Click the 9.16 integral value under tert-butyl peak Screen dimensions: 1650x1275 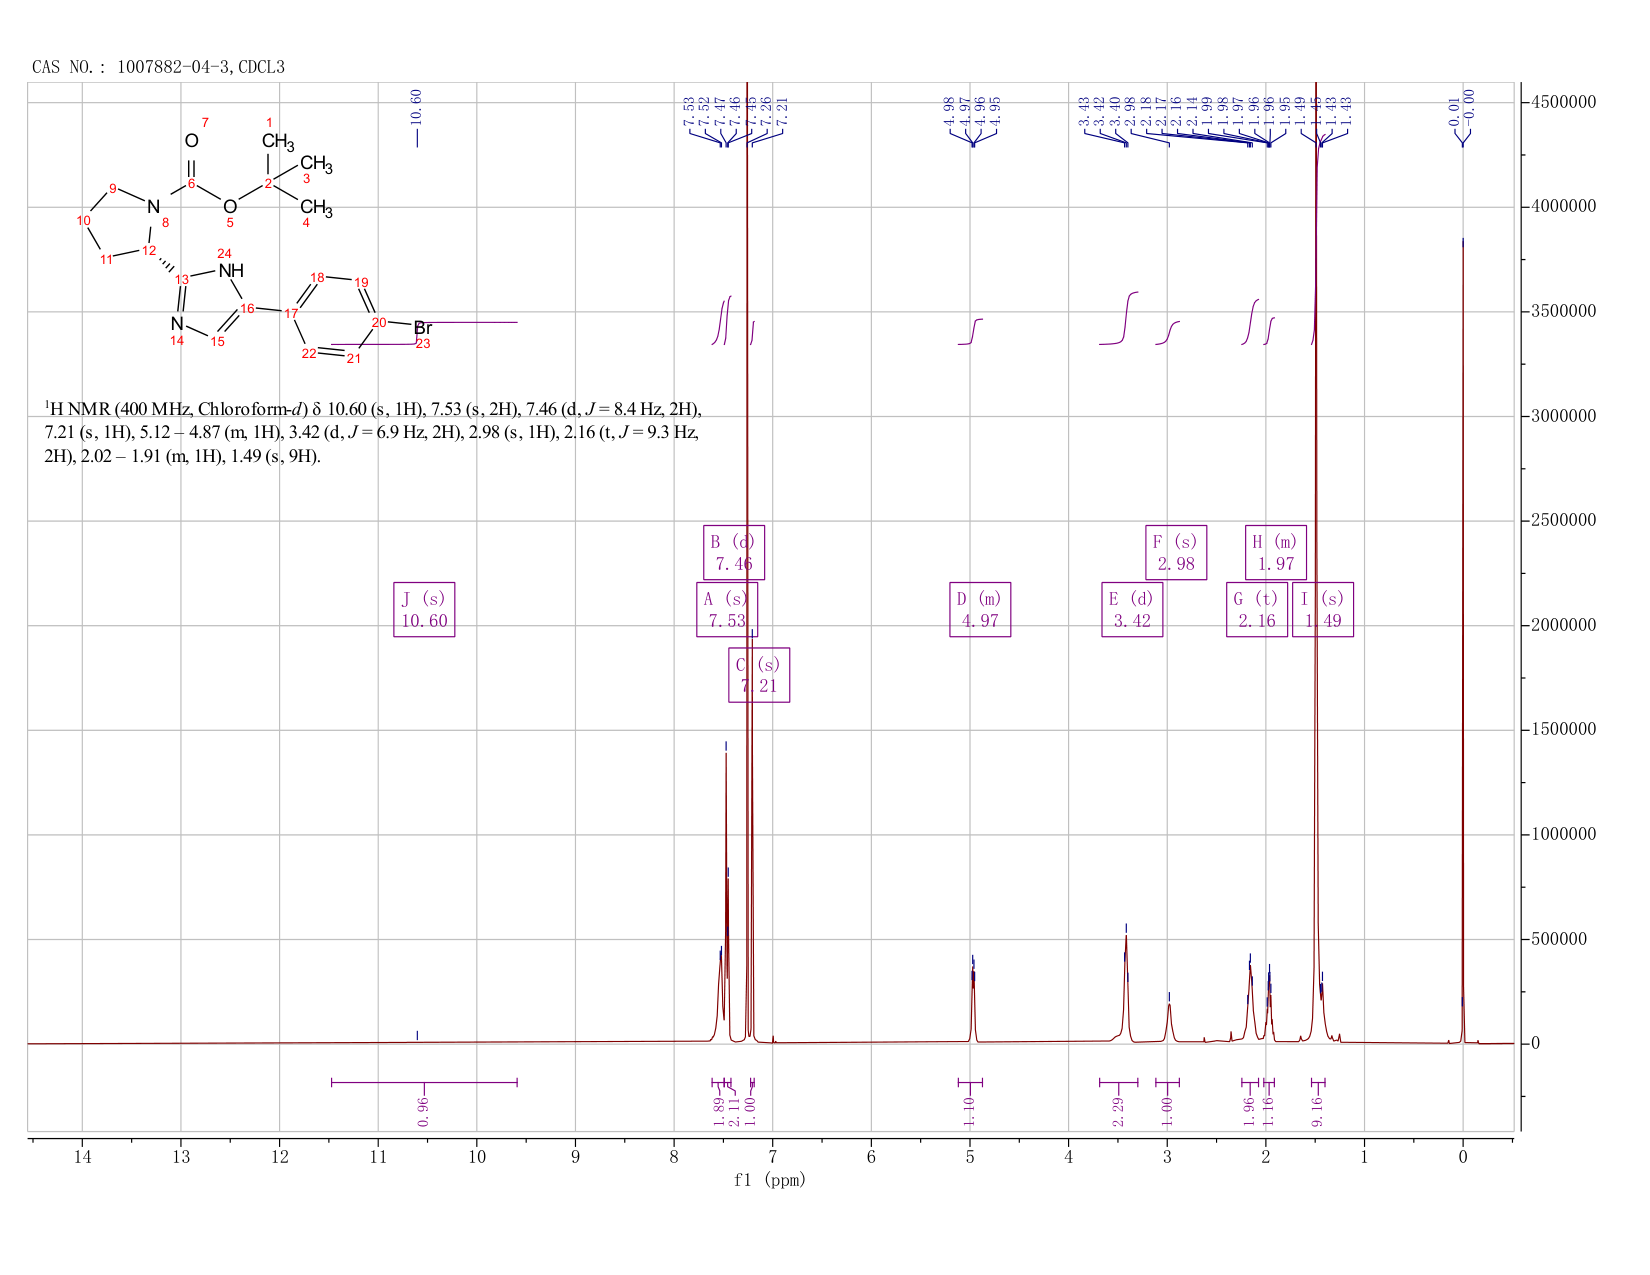point(1317,1111)
